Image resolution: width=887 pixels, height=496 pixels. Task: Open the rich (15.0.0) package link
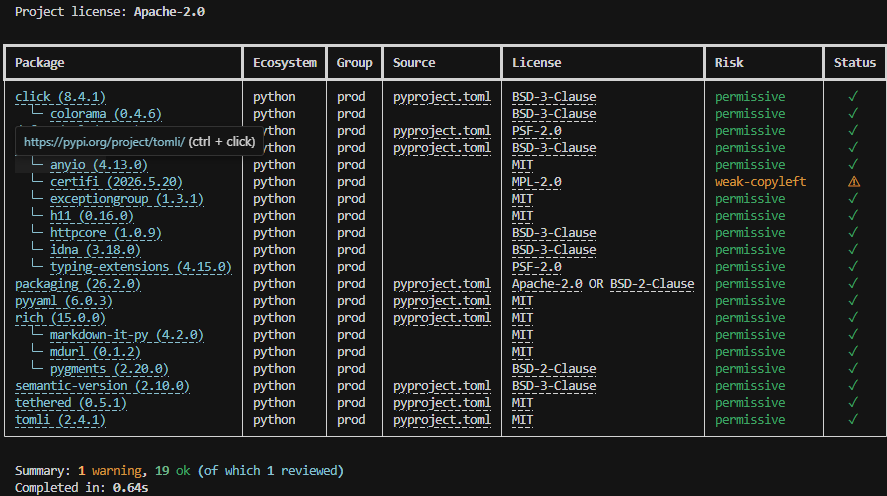60,317
